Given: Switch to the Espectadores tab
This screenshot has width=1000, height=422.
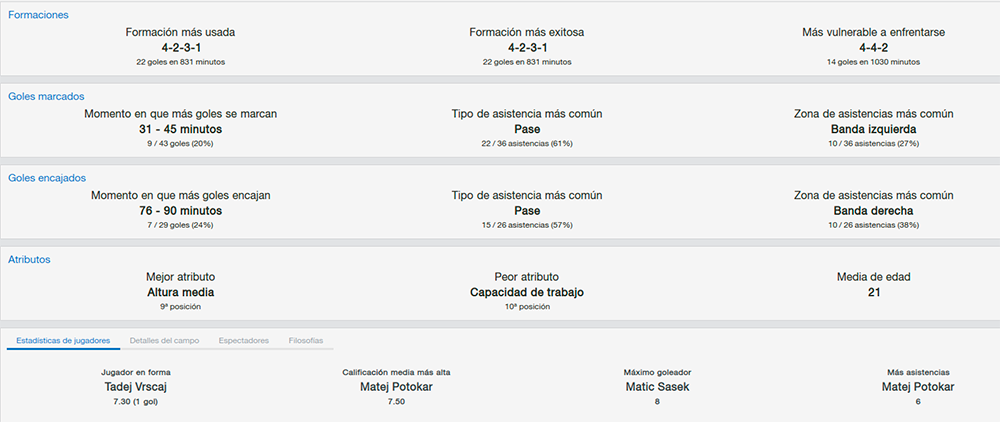Looking at the screenshot, I should 244,341.
